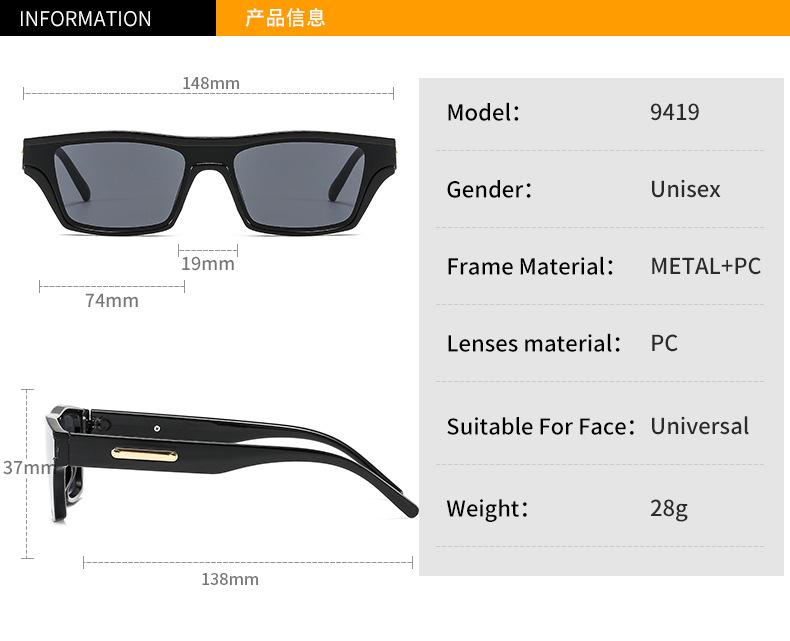
Task: Click the Lenses material value PC
Action: coord(664,343)
